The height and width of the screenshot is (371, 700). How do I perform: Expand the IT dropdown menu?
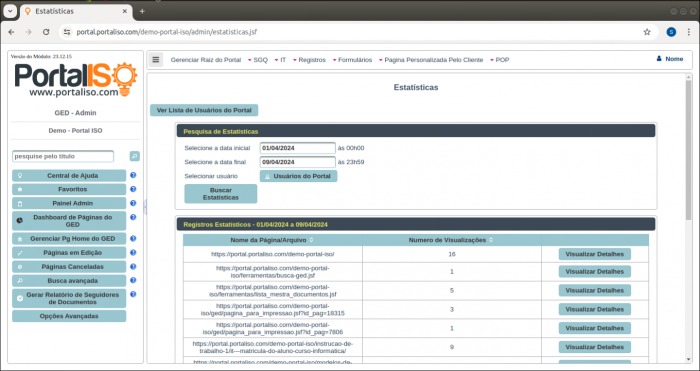click(x=280, y=60)
